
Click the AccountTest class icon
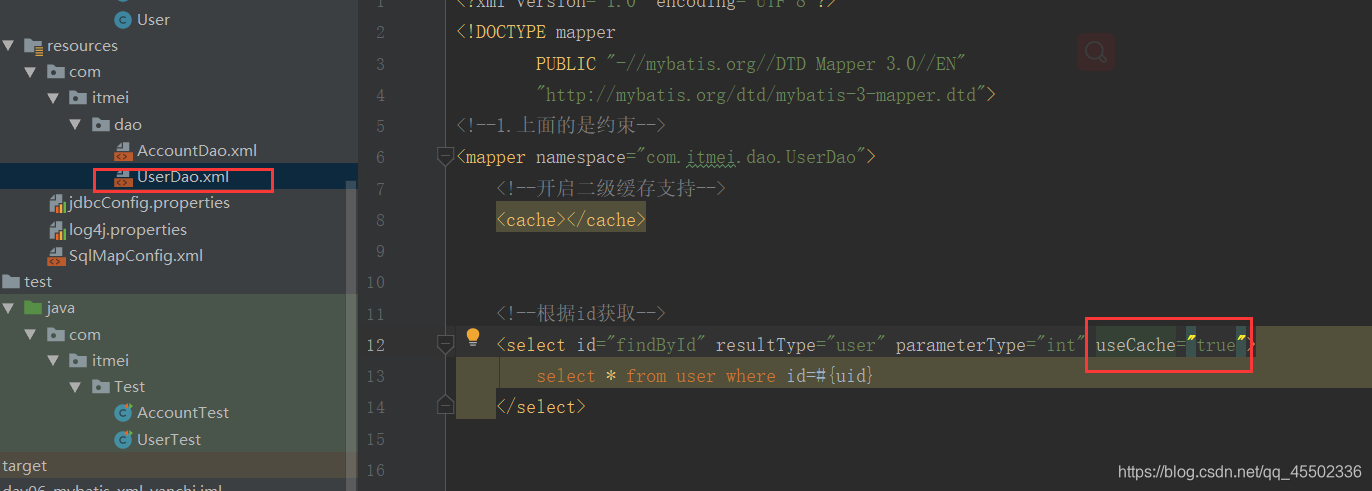(x=123, y=413)
